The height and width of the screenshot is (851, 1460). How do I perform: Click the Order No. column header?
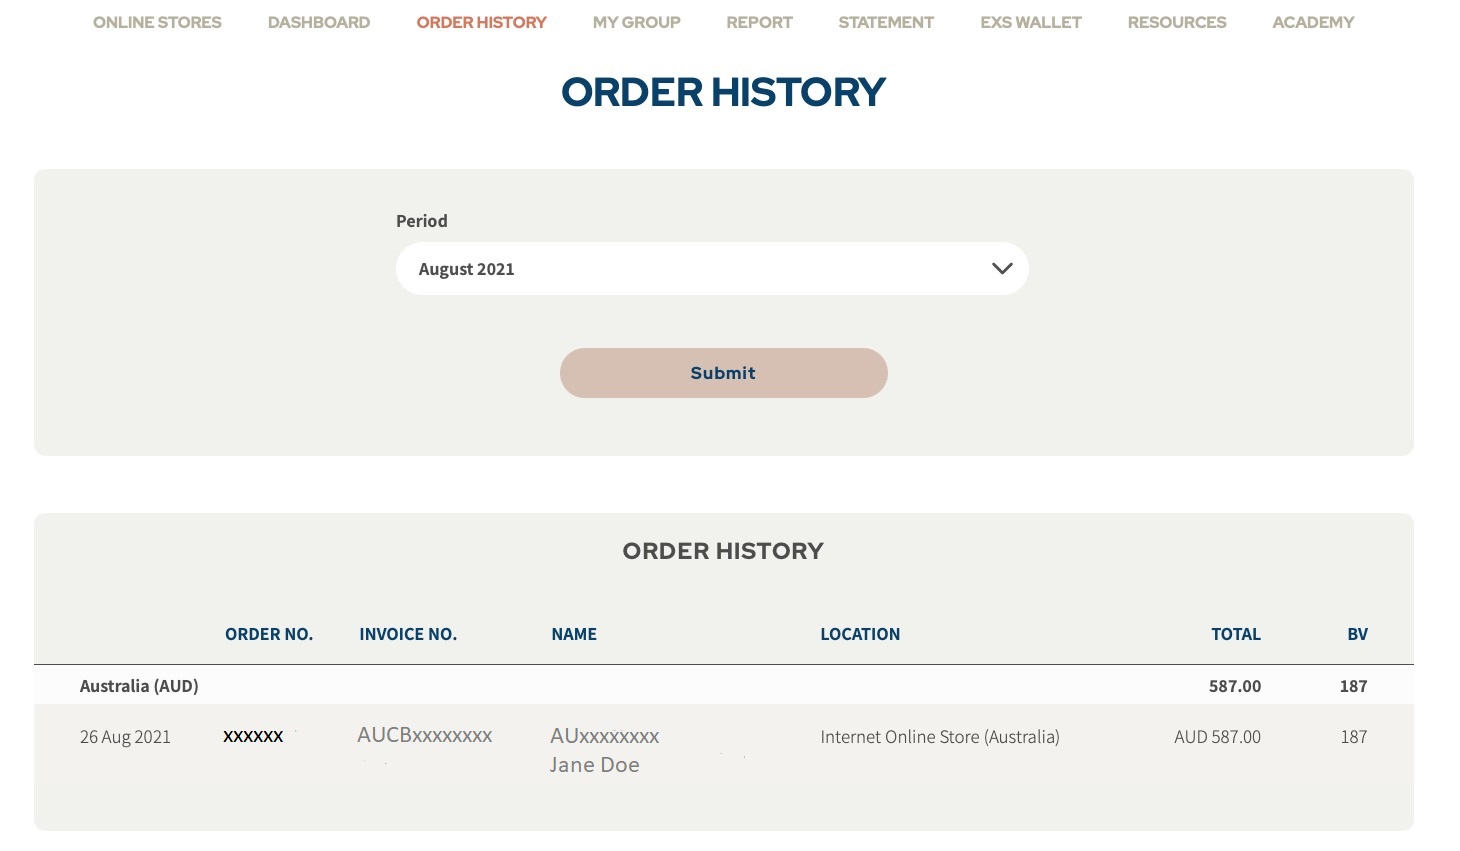pos(269,634)
